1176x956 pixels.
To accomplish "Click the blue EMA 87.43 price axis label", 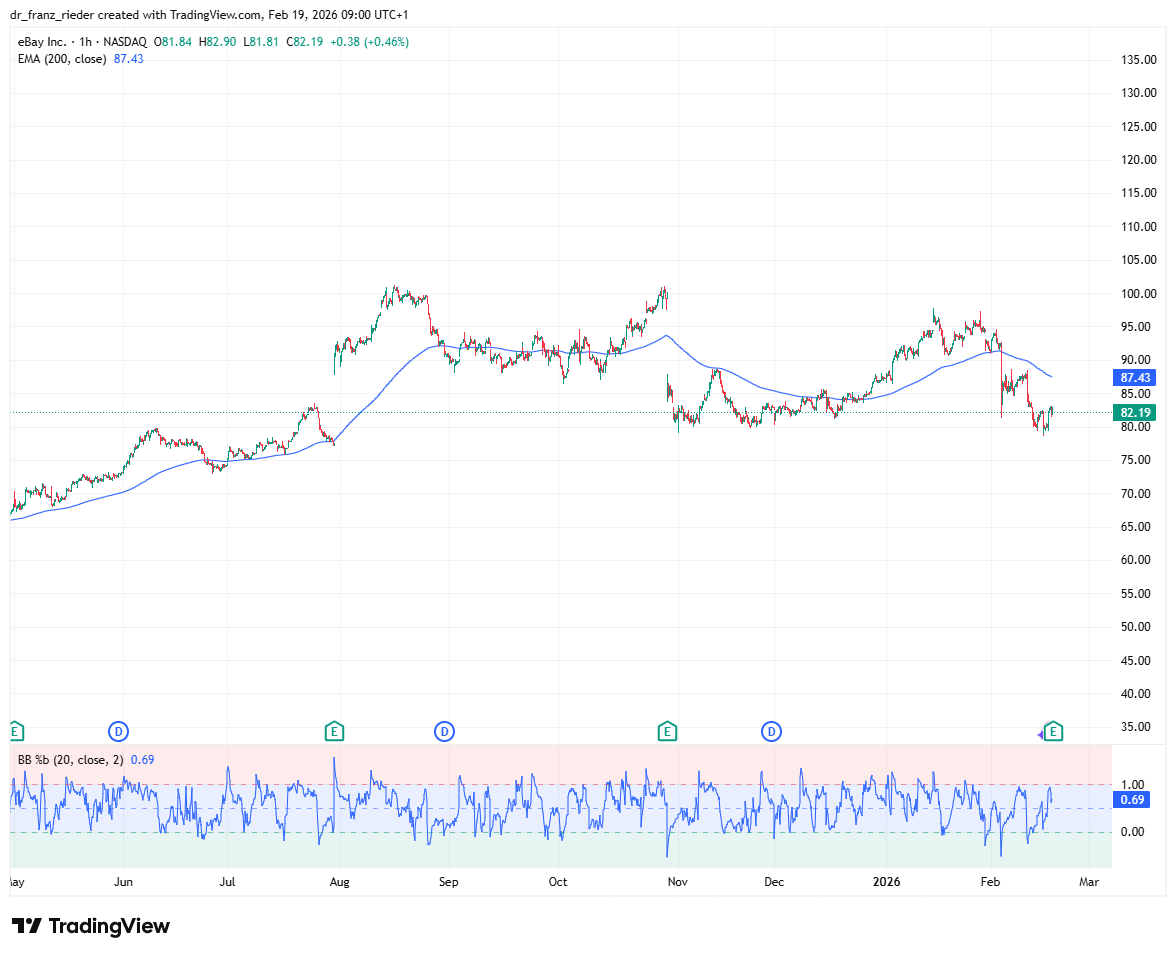I will pos(1135,378).
